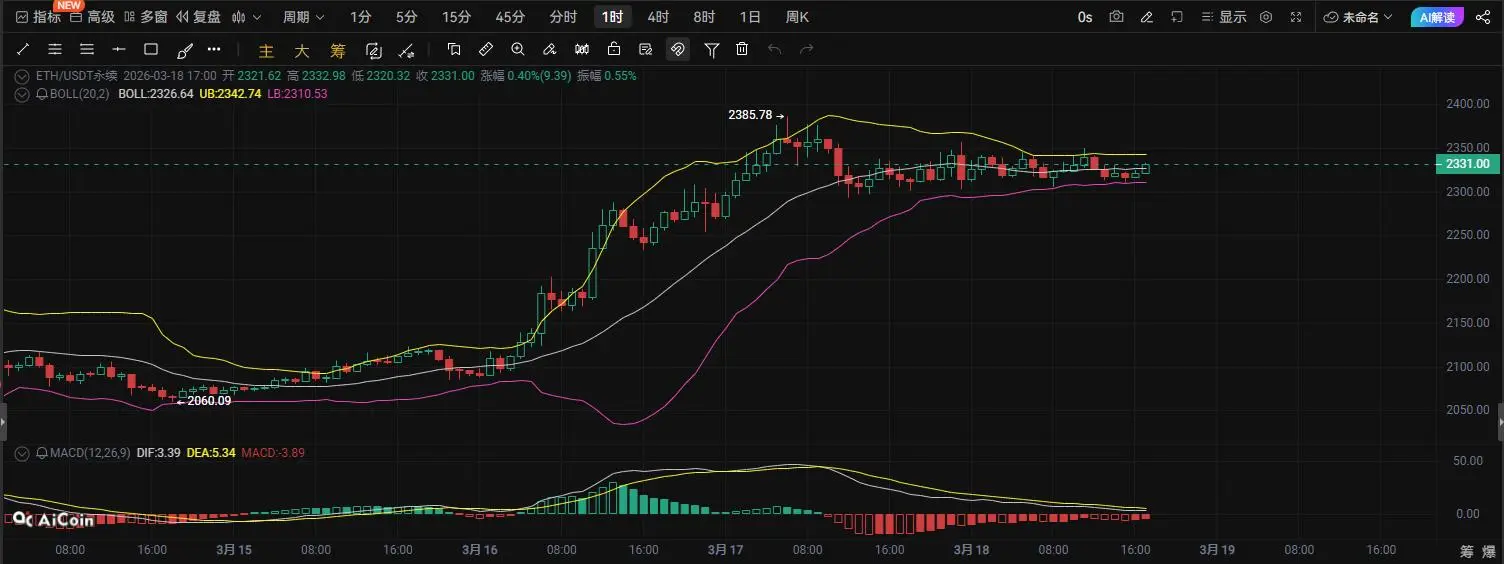Click the refresh-edit drawing icon
This screenshot has height=564, width=1504.
click(374, 50)
